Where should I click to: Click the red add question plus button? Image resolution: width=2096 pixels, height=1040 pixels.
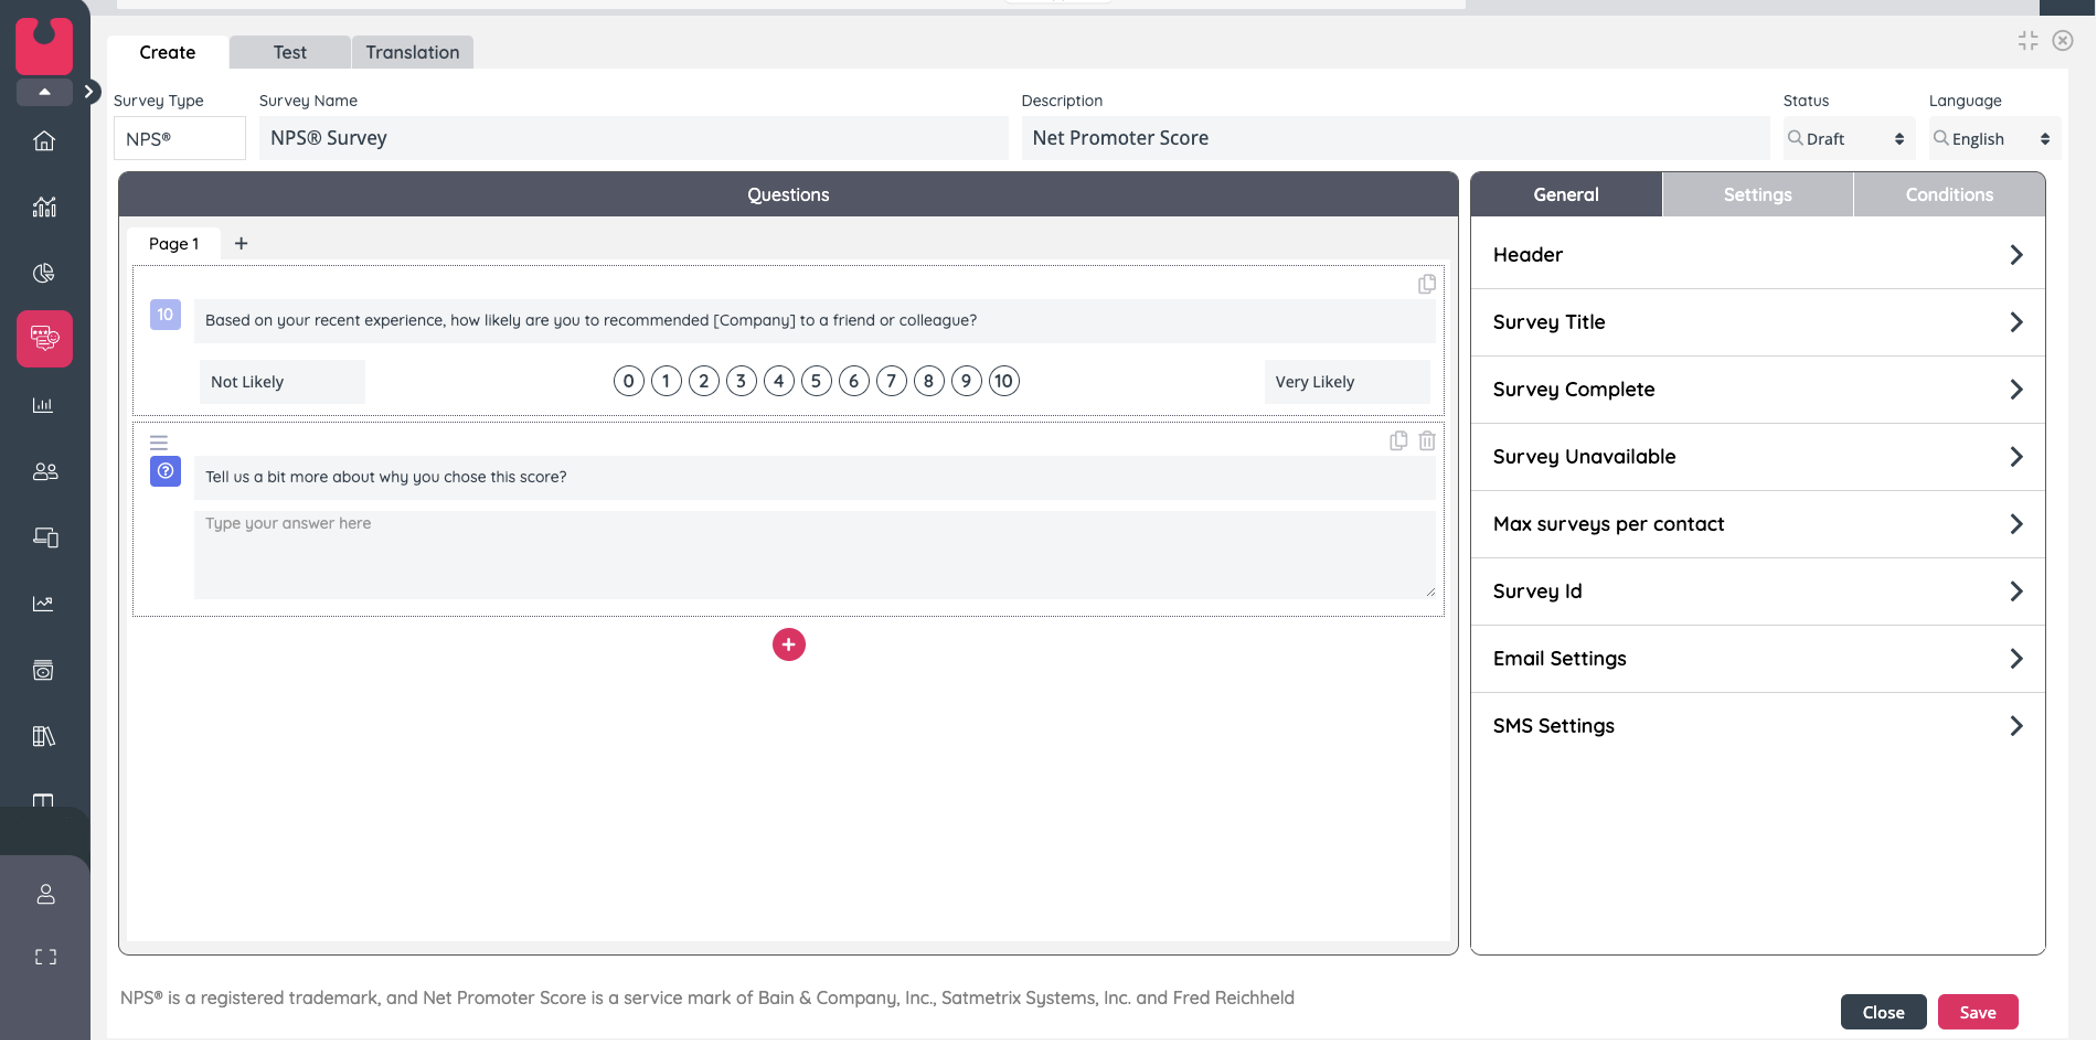coord(788,645)
